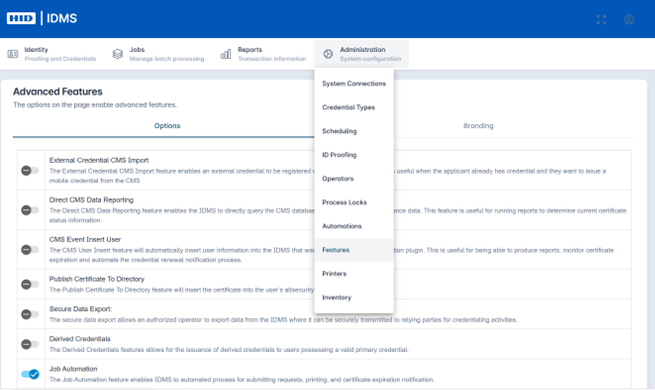This screenshot has width=655, height=390.
Task: Select Credential Types menu entry
Action: tap(354, 107)
